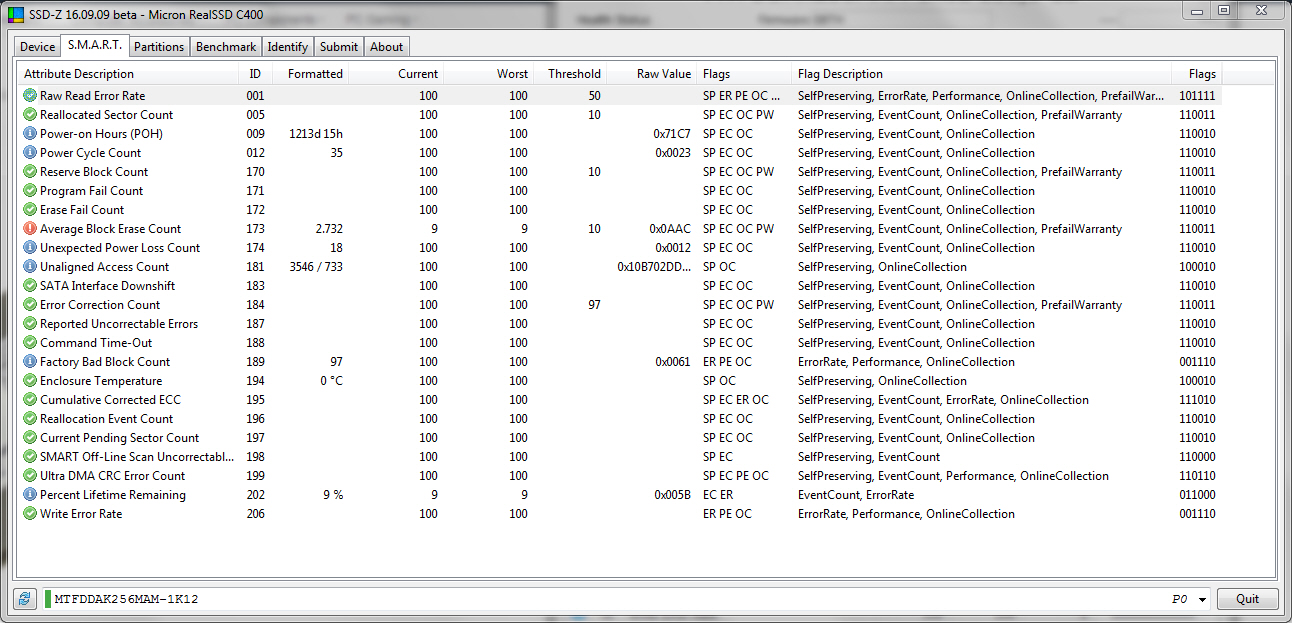Click the status icon for Cumulative Corrected ECC

point(30,400)
